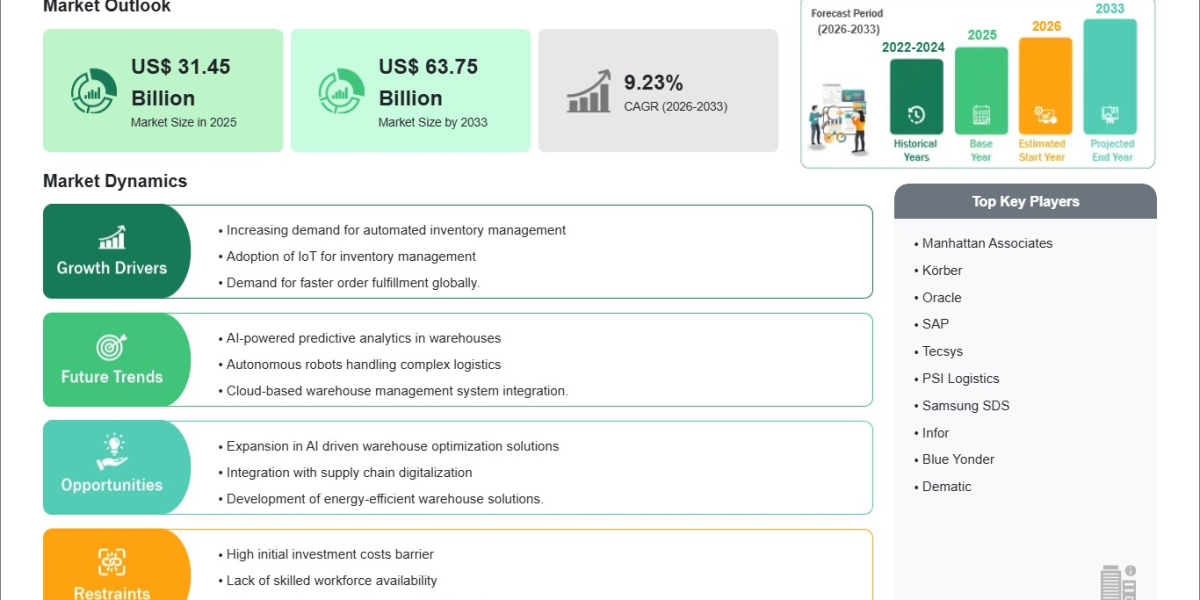
Task: Click the 9.23% CAGR value
Action: tap(653, 82)
